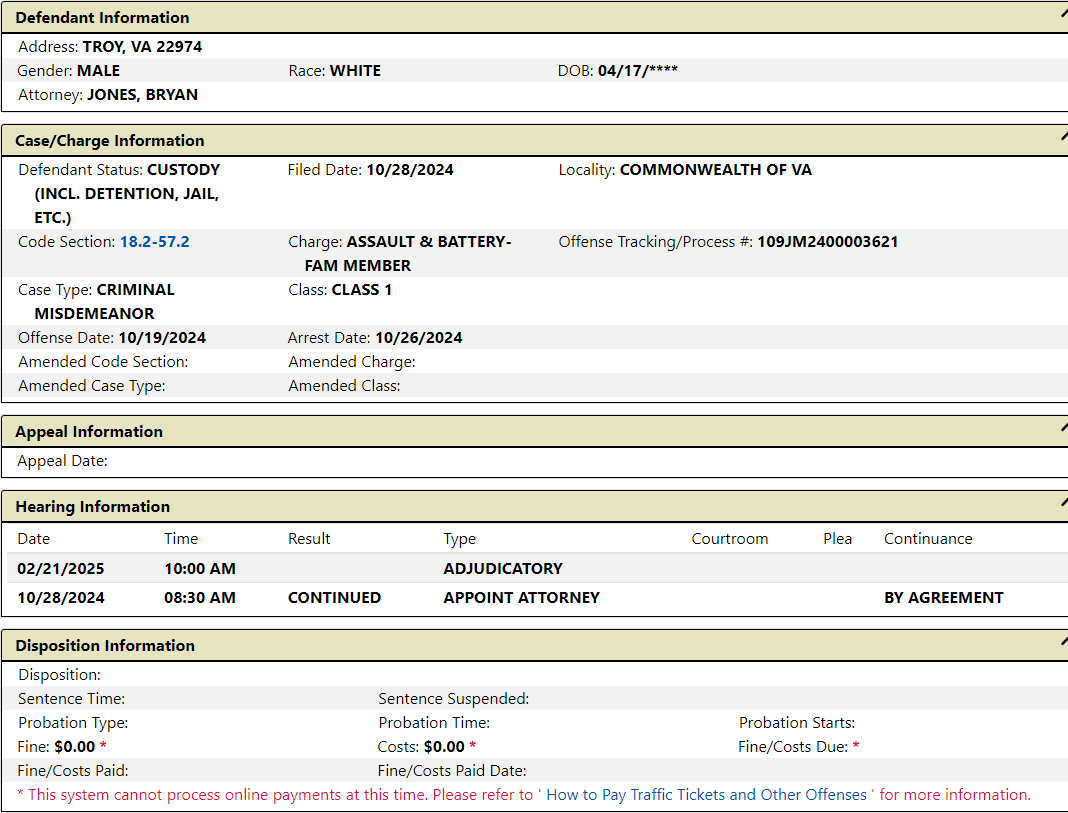Screen dimensions: 1068x813
Task: Click the Costs $0.00 amount
Action: [444, 747]
